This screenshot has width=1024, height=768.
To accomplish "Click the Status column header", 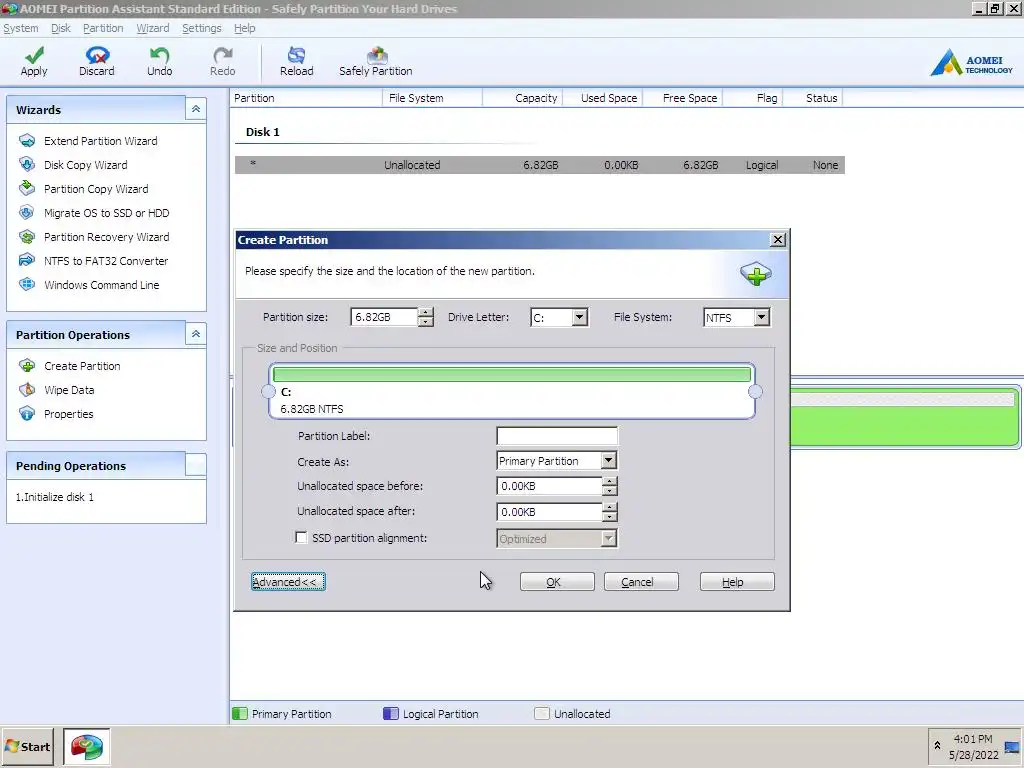I will pyautogui.click(x=821, y=98).
